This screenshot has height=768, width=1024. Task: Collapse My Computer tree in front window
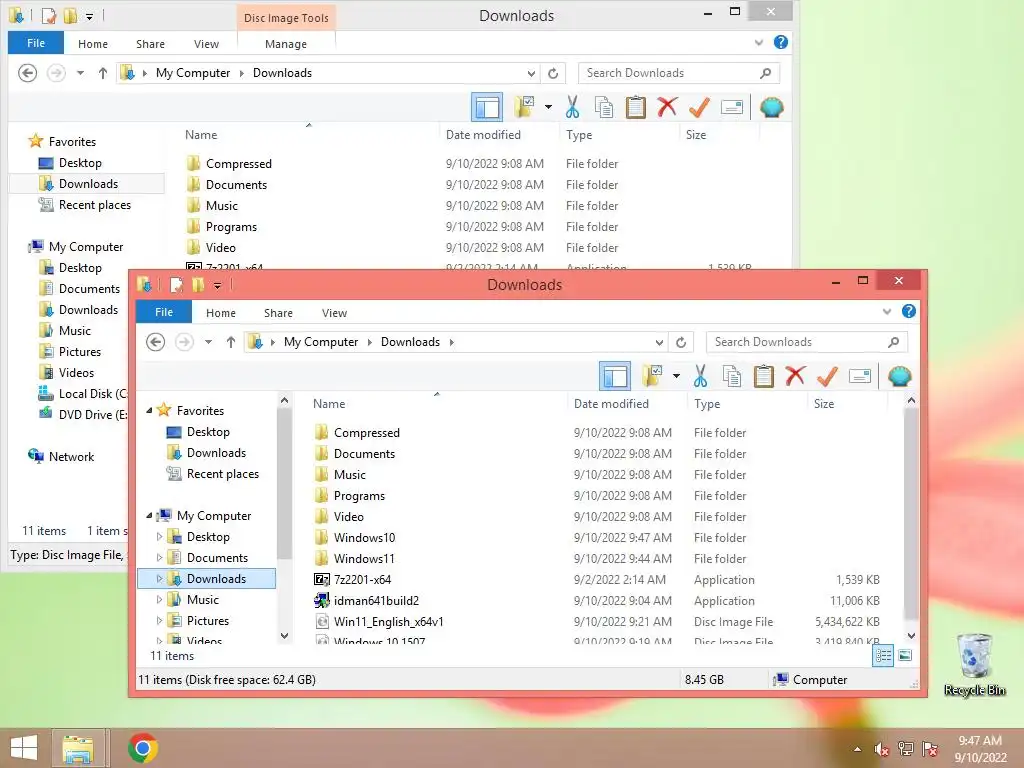[150, 516]
